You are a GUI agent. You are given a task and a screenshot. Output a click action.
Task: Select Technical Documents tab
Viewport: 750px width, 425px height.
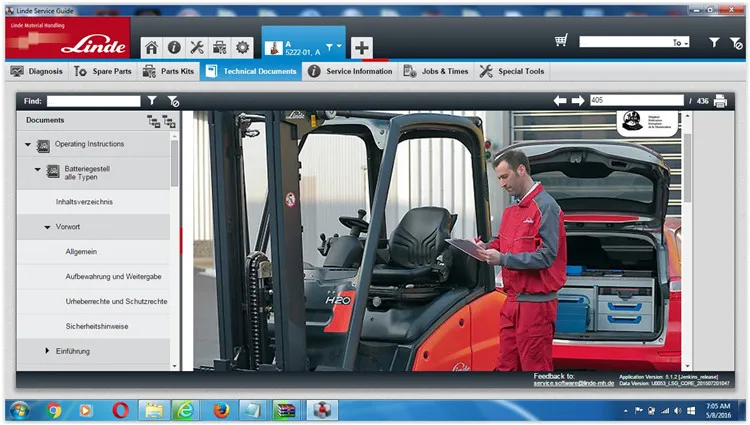tap(251, 71)
